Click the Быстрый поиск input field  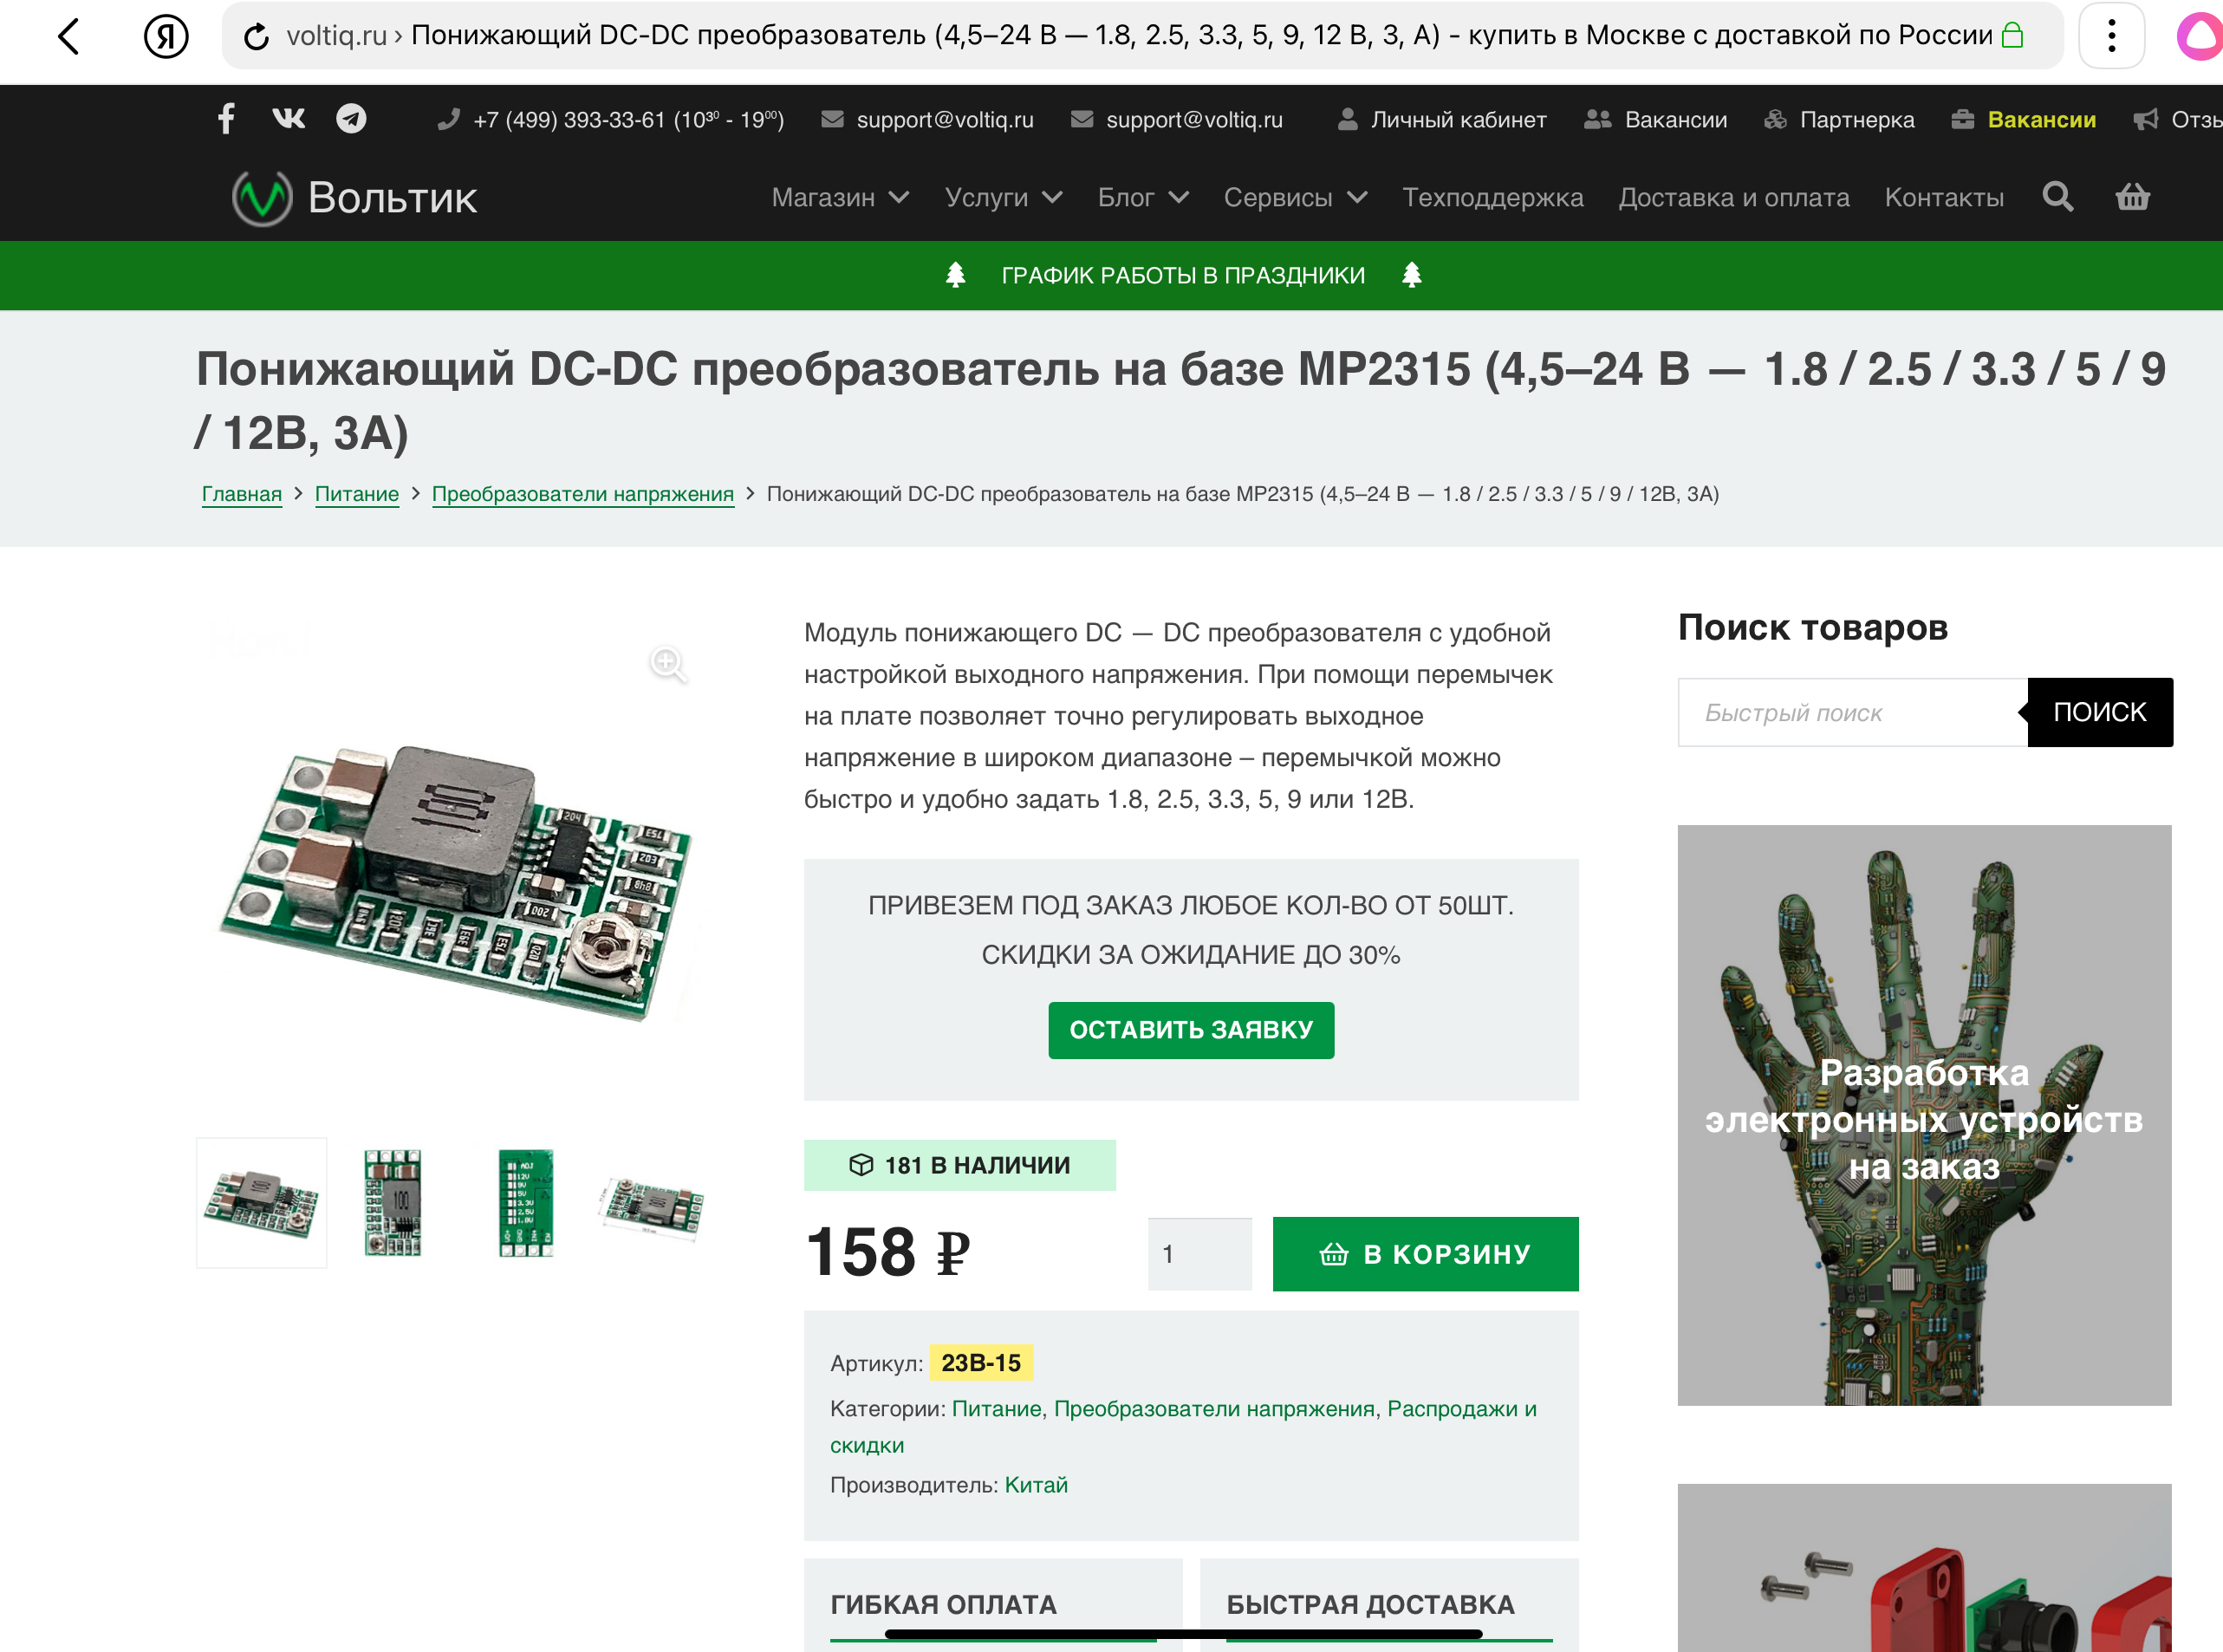coord(1852,713)
